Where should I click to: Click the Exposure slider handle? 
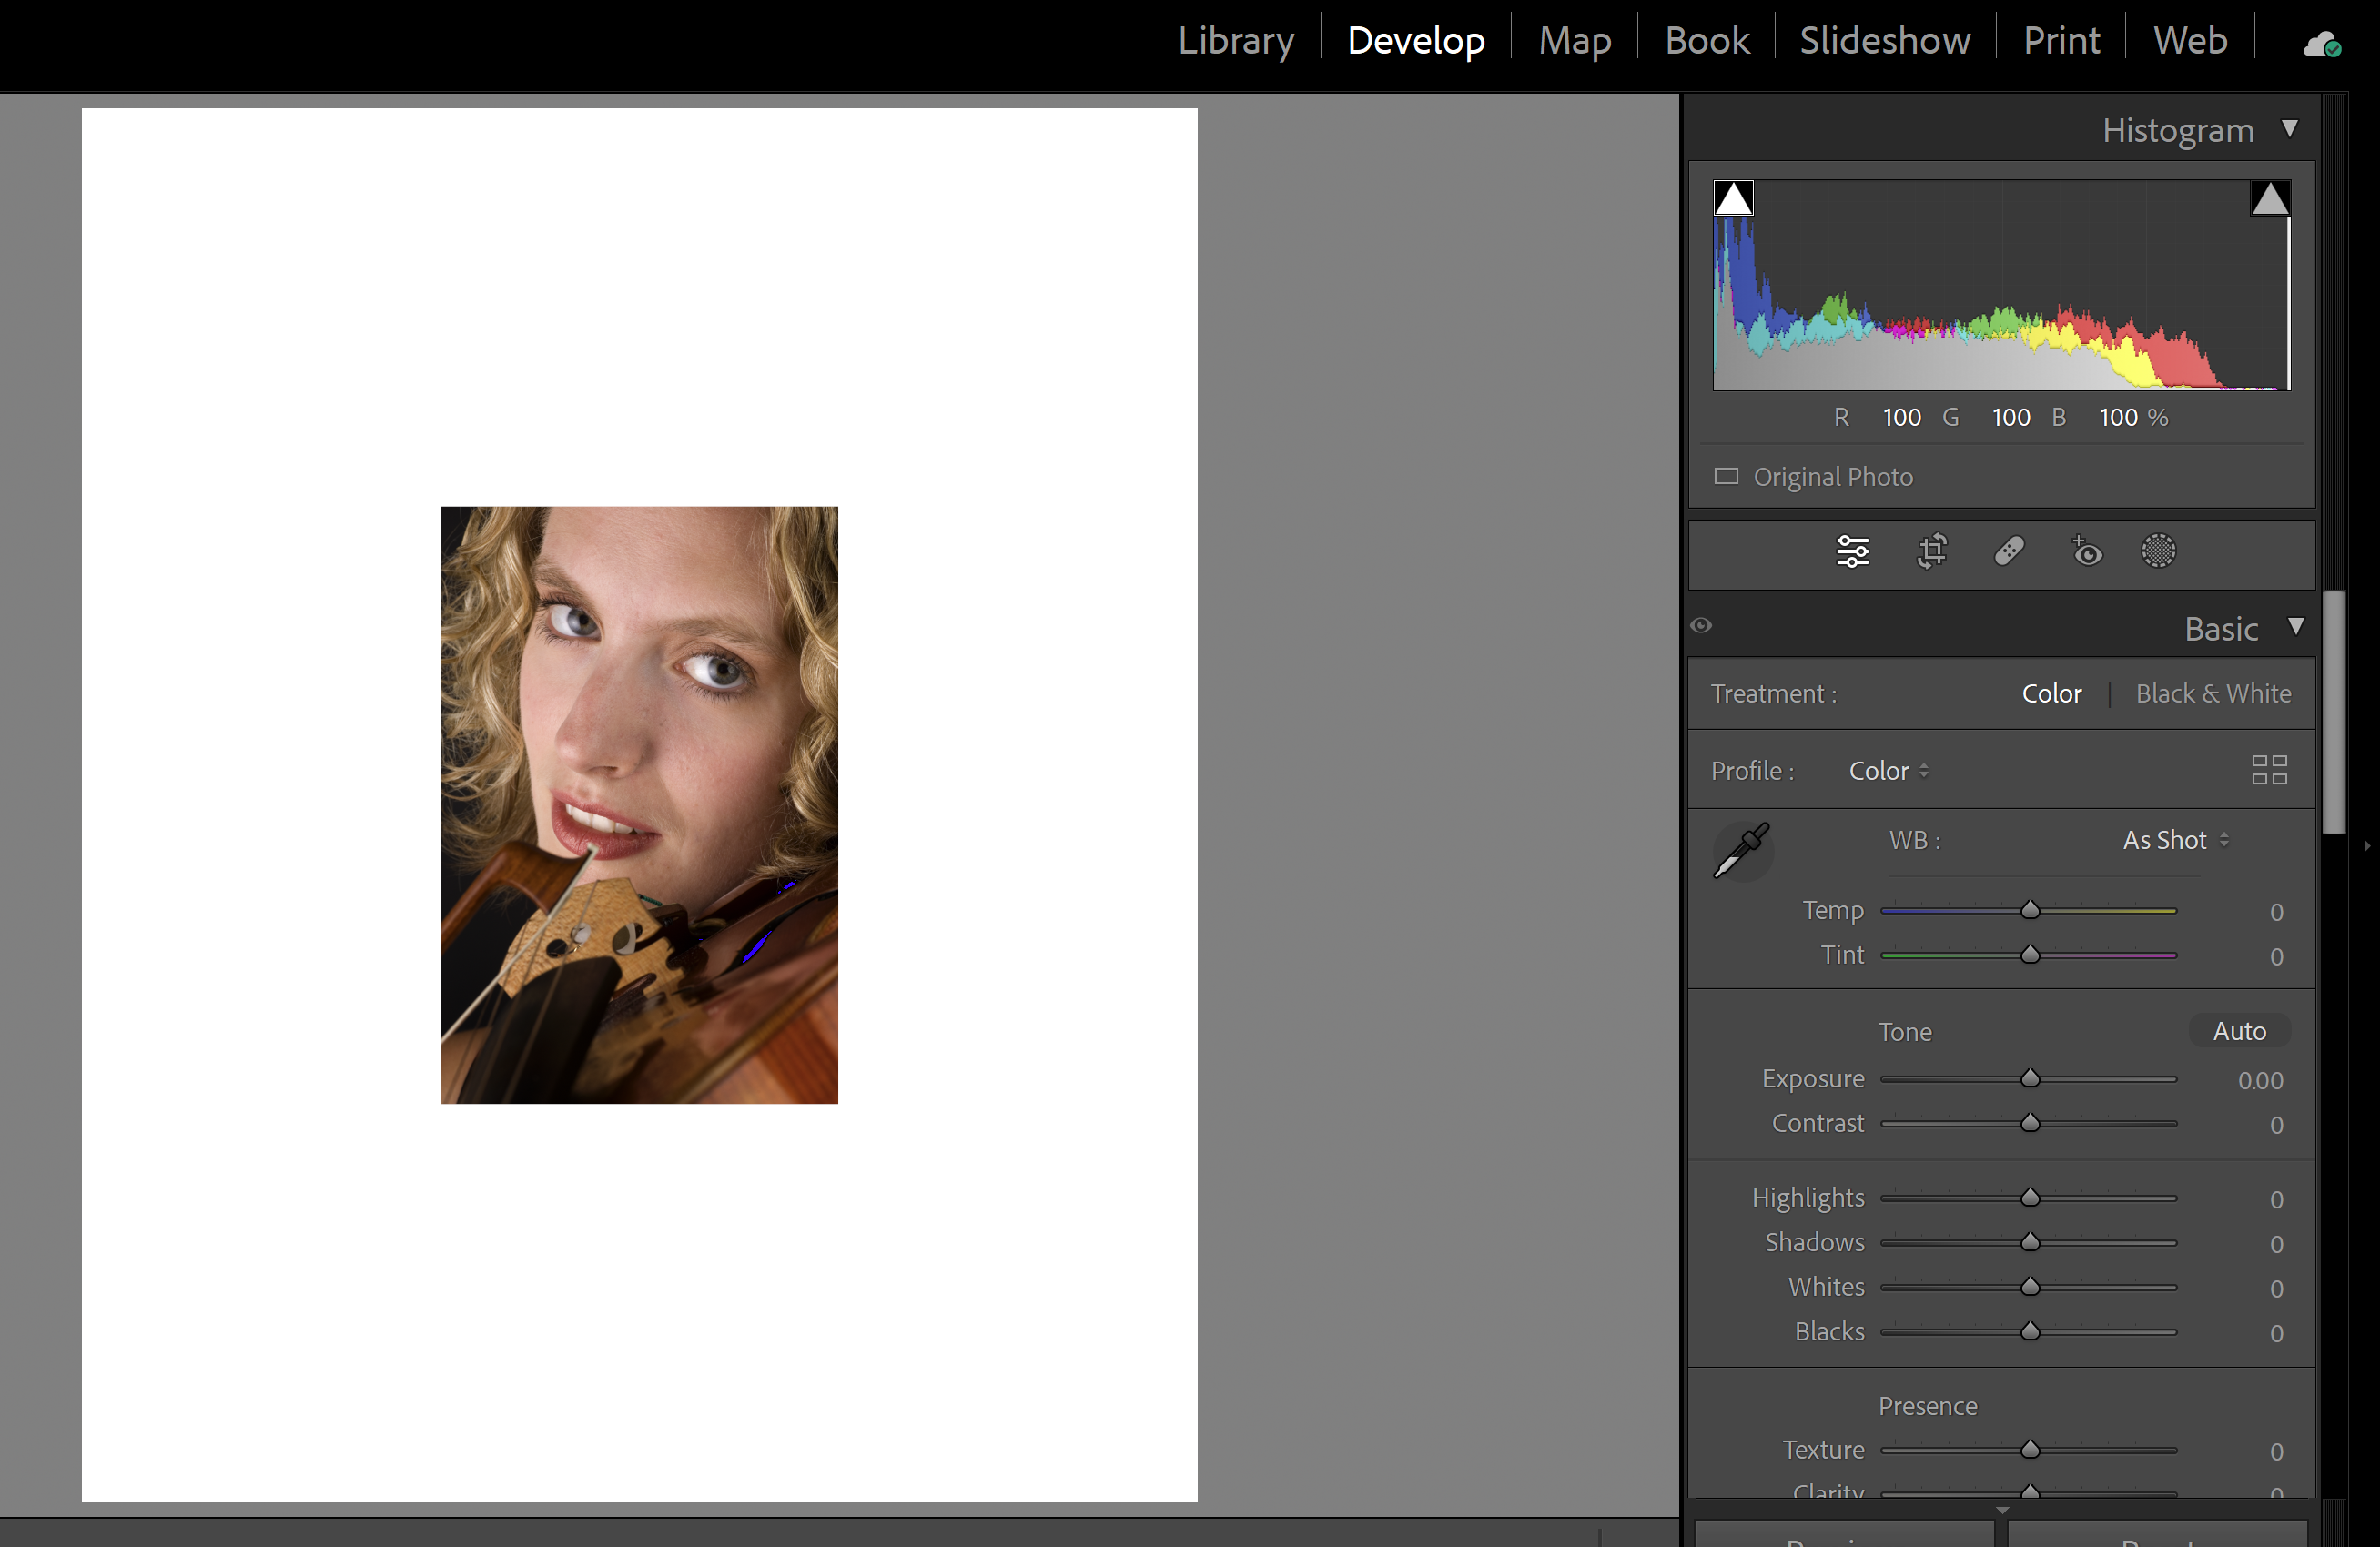coord(2030,1079)
